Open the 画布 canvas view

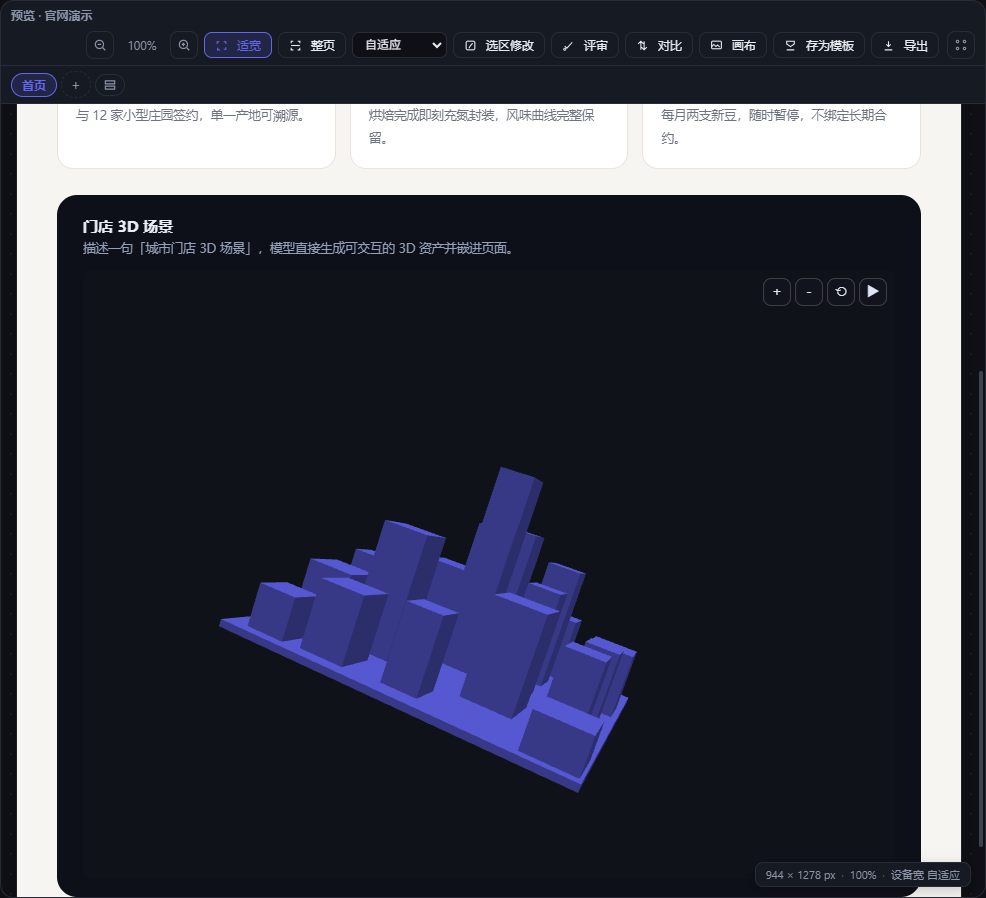pyautogui.click(x=733, y=45)
